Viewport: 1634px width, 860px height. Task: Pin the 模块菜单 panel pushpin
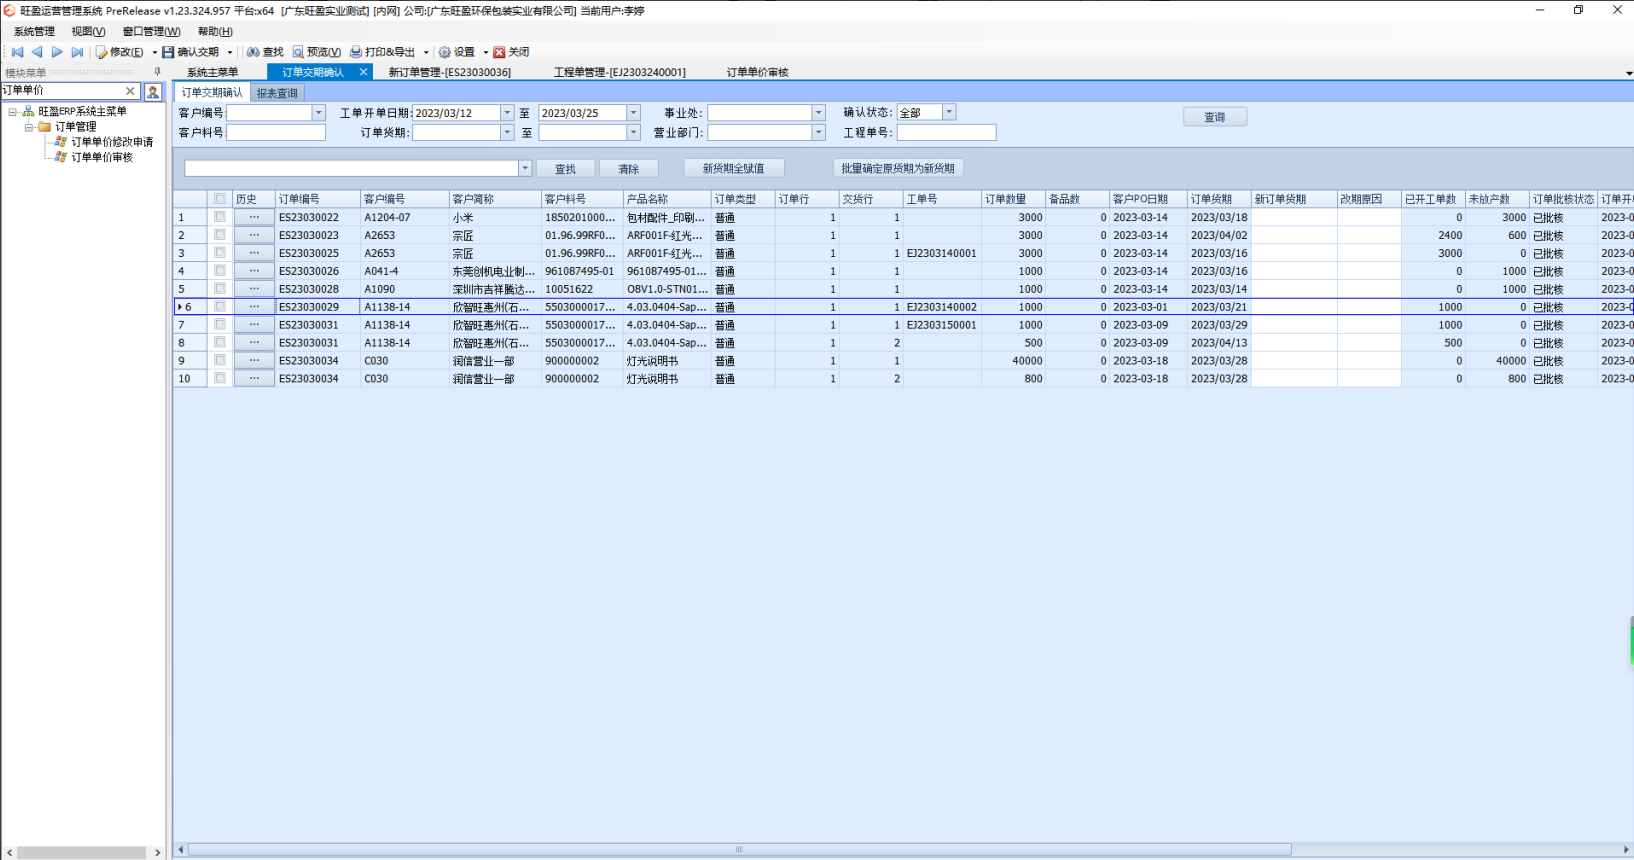(x=157, y=72)
